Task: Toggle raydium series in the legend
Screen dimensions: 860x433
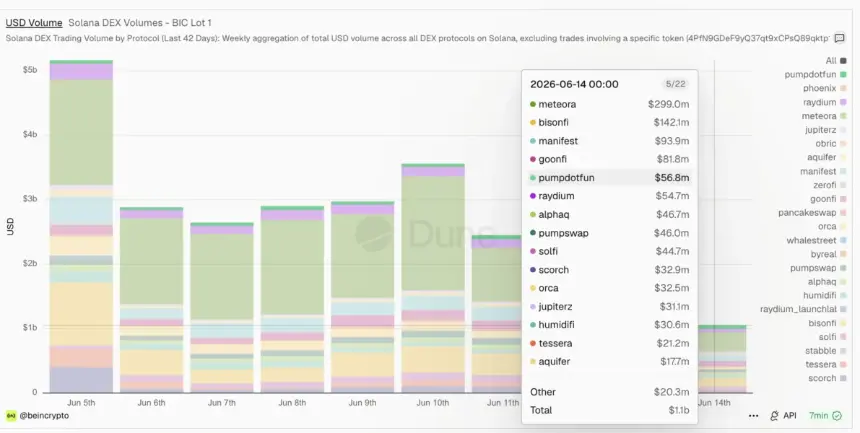Action: click(x=824, y=102)
